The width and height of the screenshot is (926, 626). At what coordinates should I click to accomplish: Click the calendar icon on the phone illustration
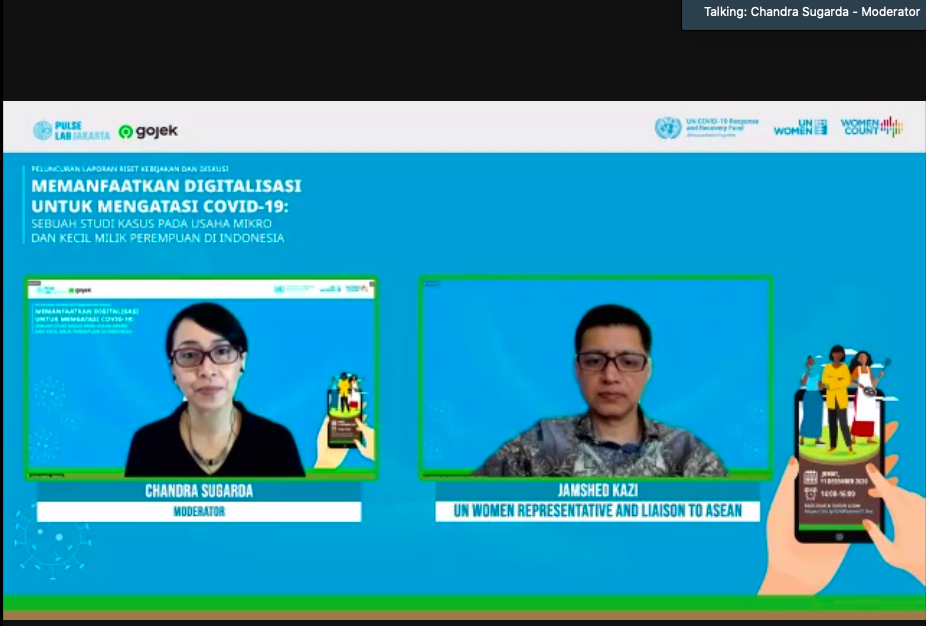[810, 477]
